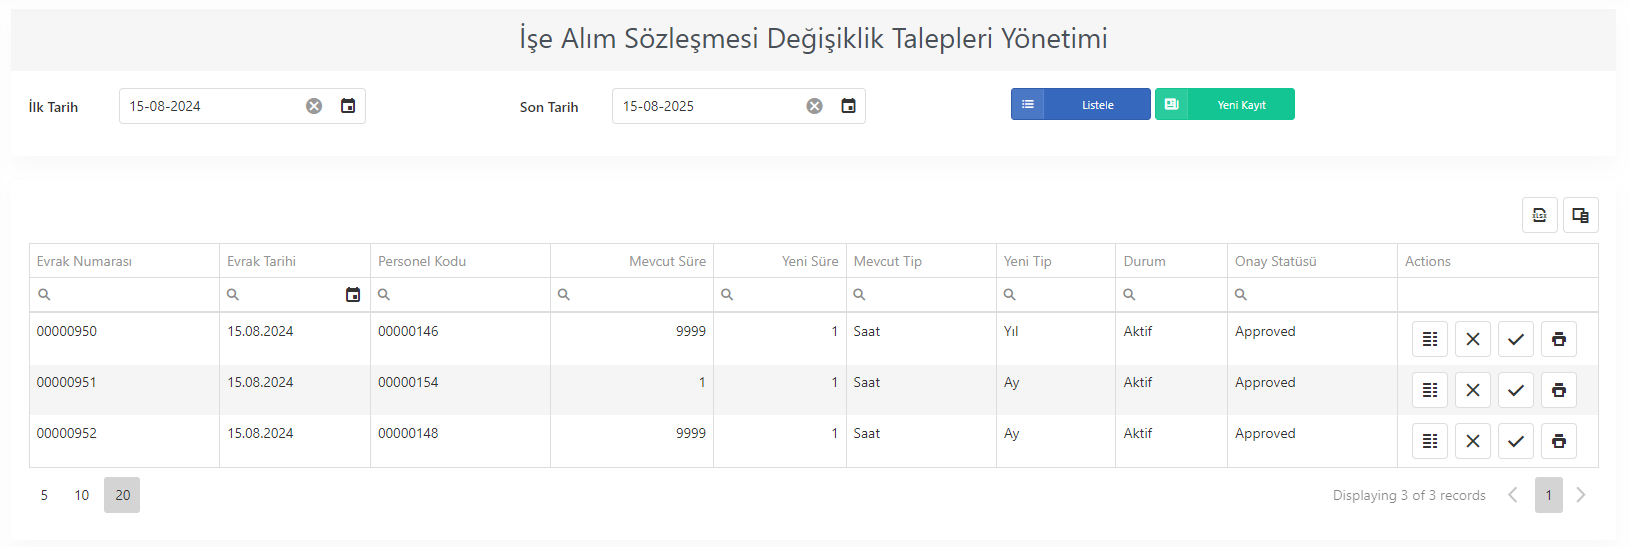Open calendar picker for Son Tarih
The width and height of the screenshot is (1629, 547).
click(848, 106)
